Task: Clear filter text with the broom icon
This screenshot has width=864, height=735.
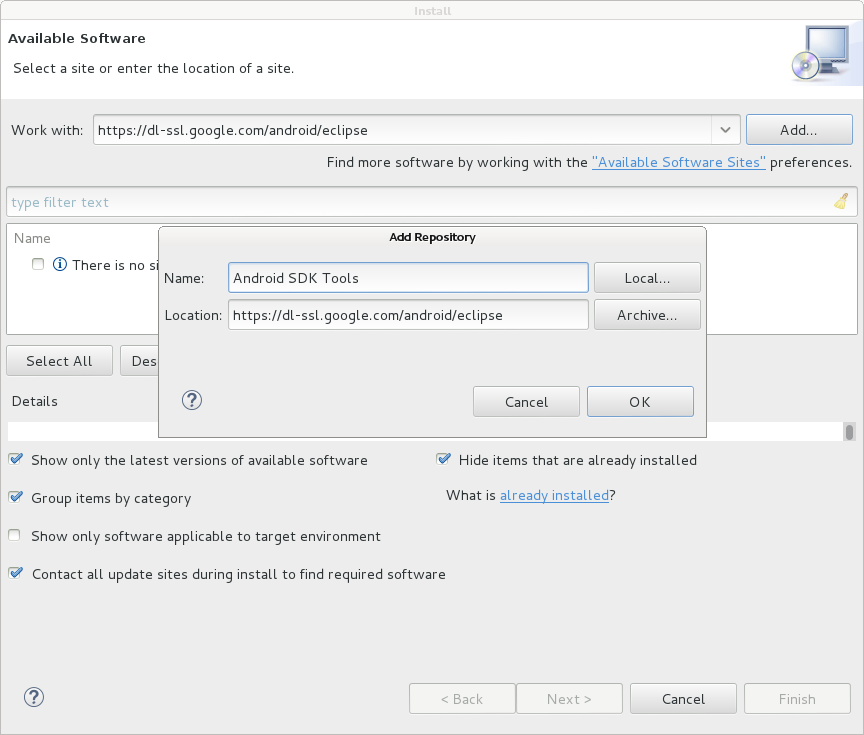Action: point(841,202)
